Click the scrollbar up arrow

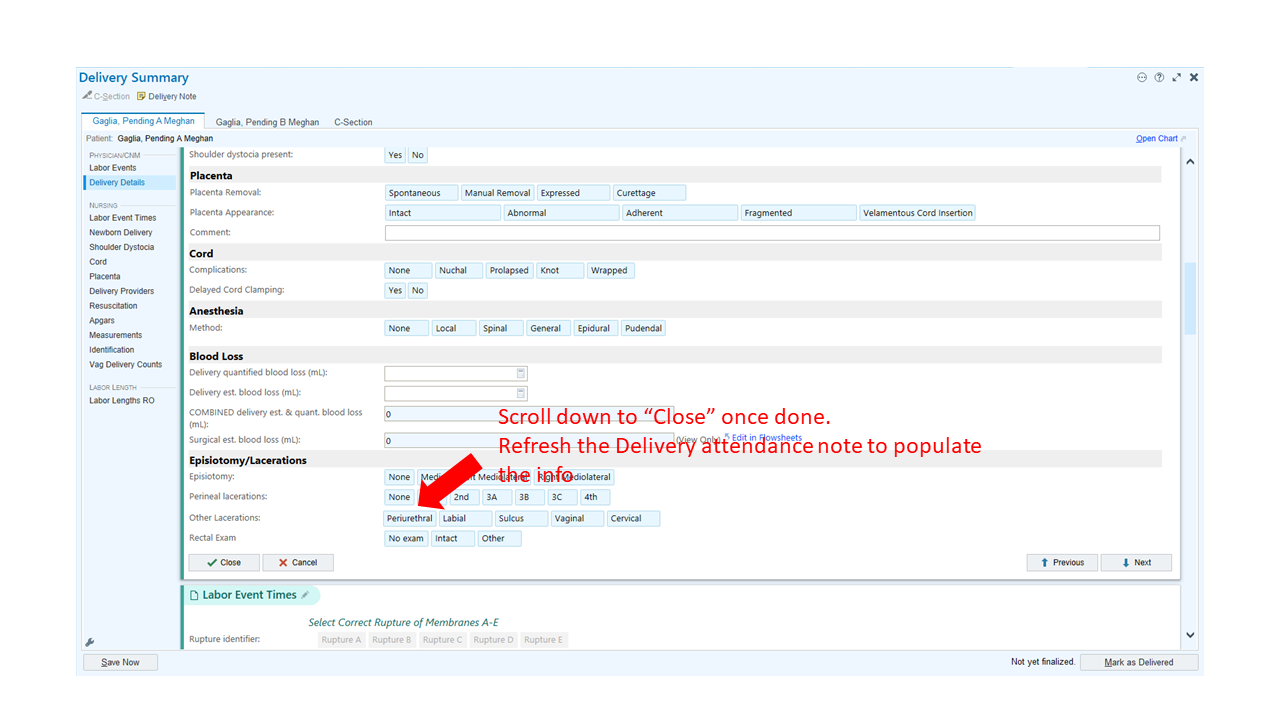pos(1190,162)
